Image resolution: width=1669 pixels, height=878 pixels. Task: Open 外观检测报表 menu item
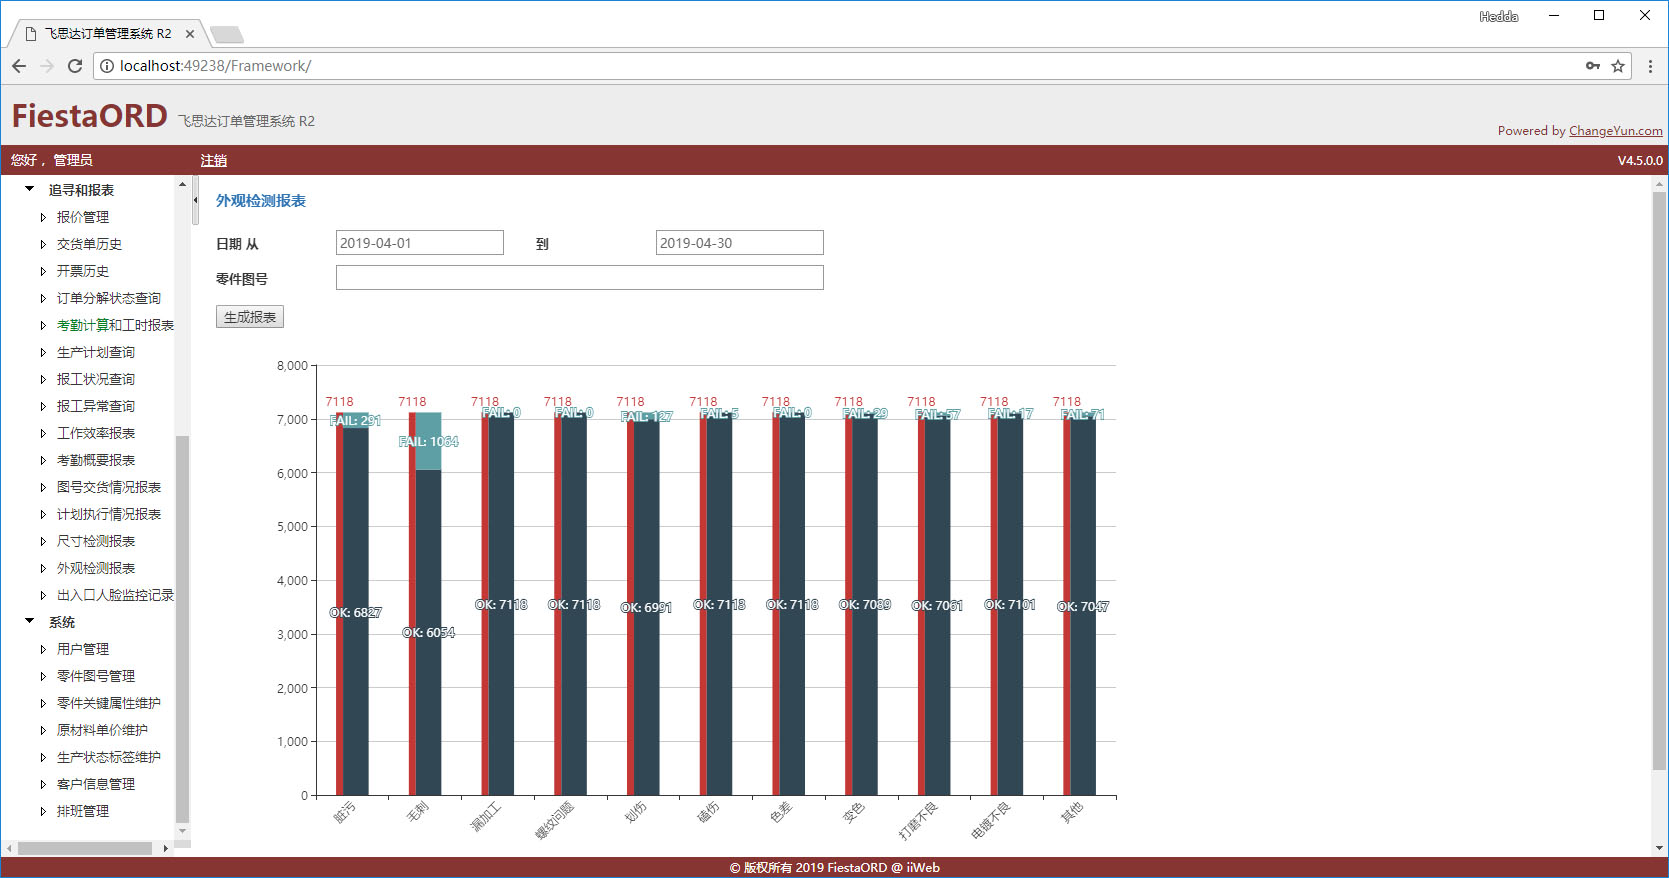tap(96, 568)
